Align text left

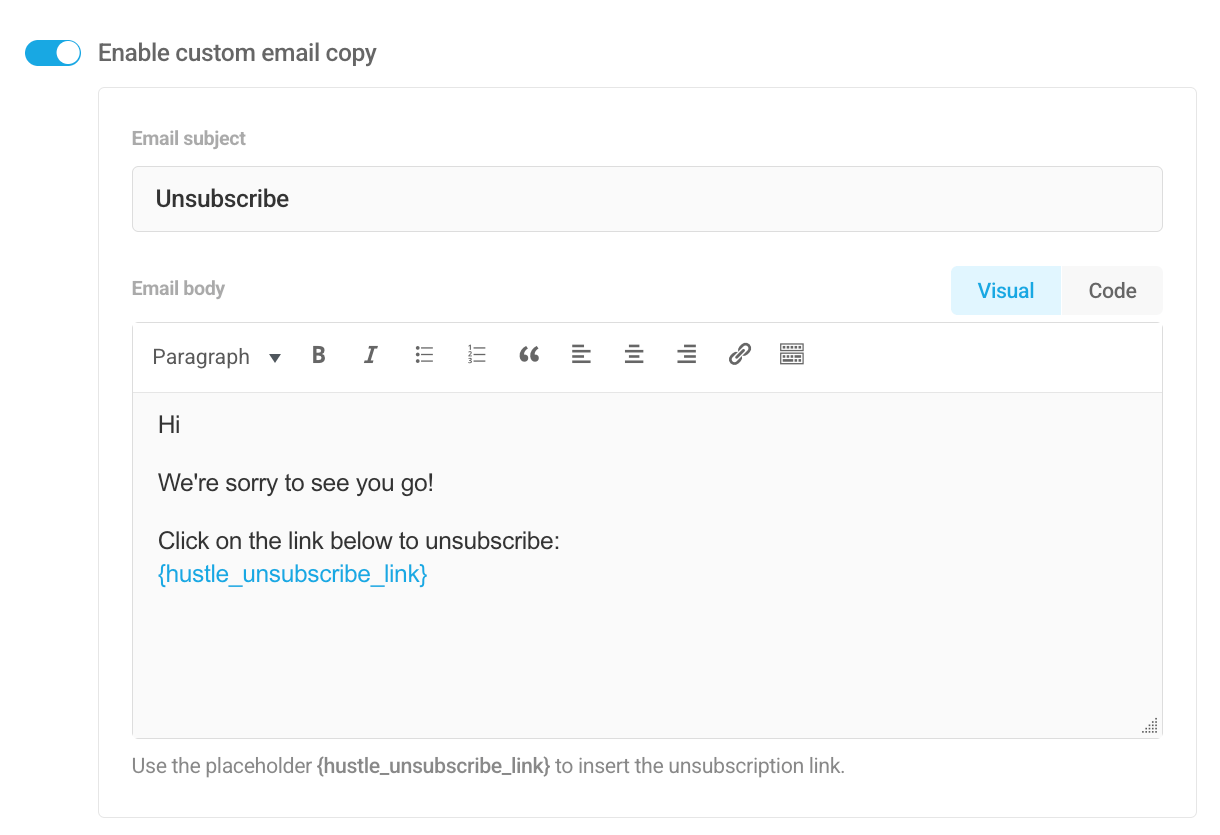point(581,354)
